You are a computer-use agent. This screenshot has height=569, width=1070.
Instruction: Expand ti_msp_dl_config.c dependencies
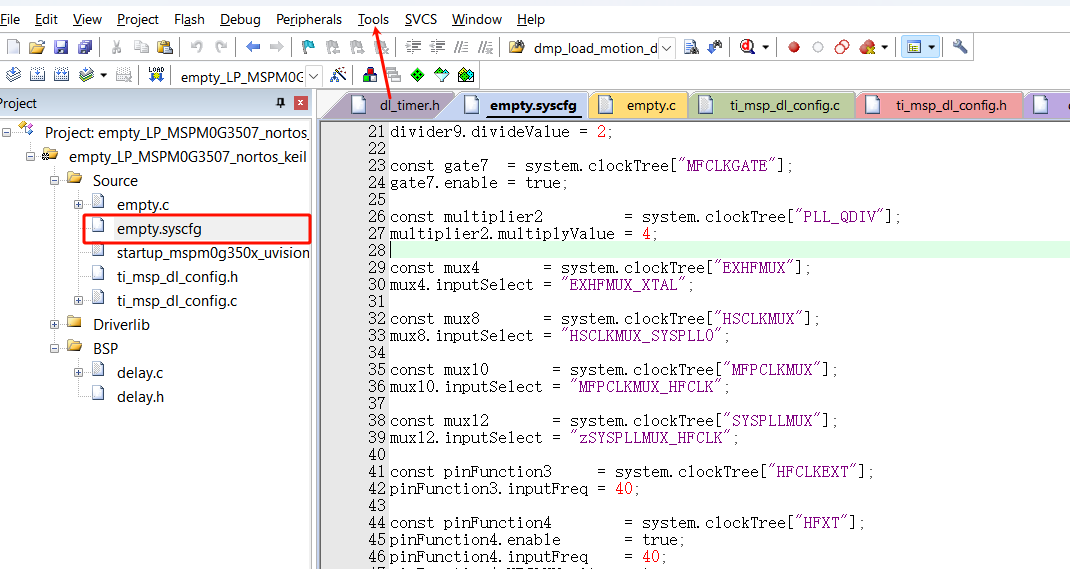coord(78,301)
